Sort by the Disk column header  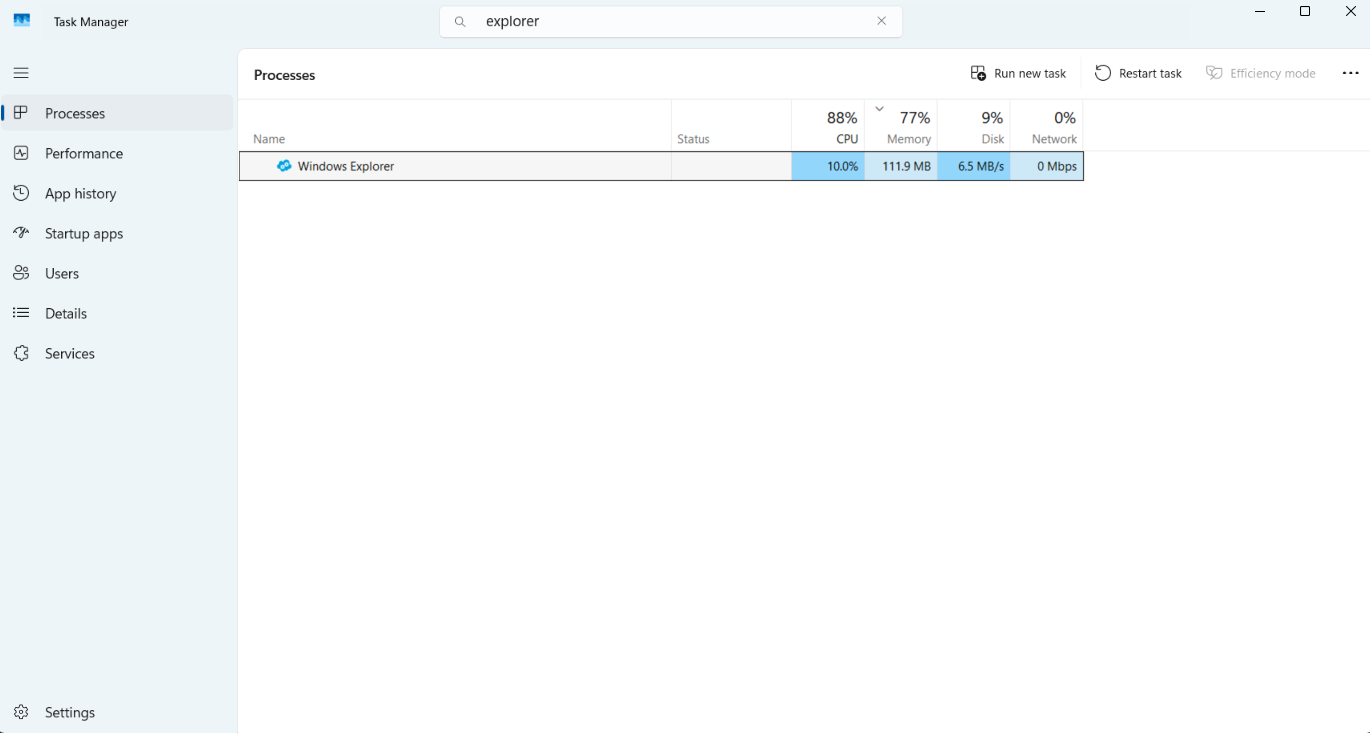974,126
